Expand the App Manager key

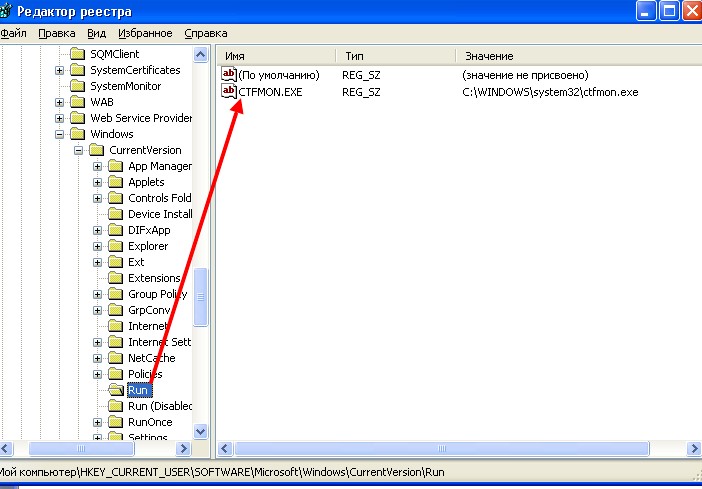[x=97, y=167]
